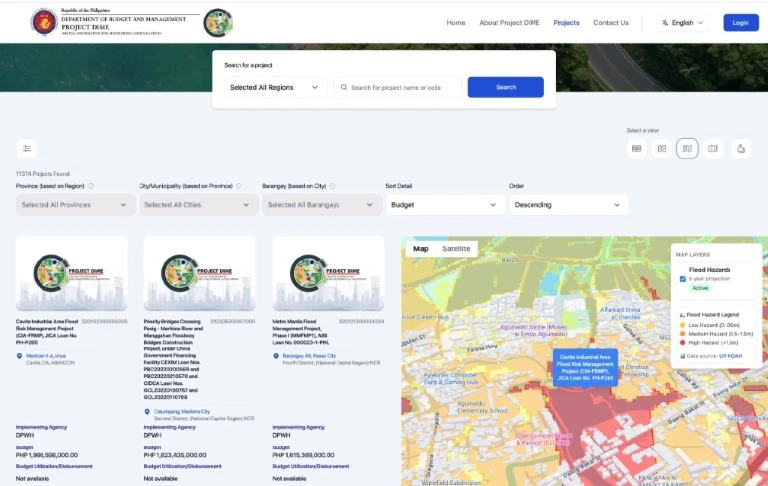
Task: Switch map to Map tab
Action: [x=421, y=249]
